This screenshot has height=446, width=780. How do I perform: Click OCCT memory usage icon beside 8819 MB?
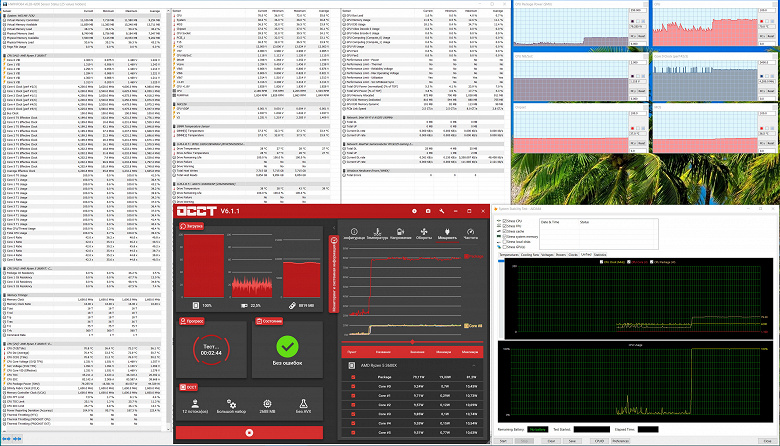pos(292,305)
